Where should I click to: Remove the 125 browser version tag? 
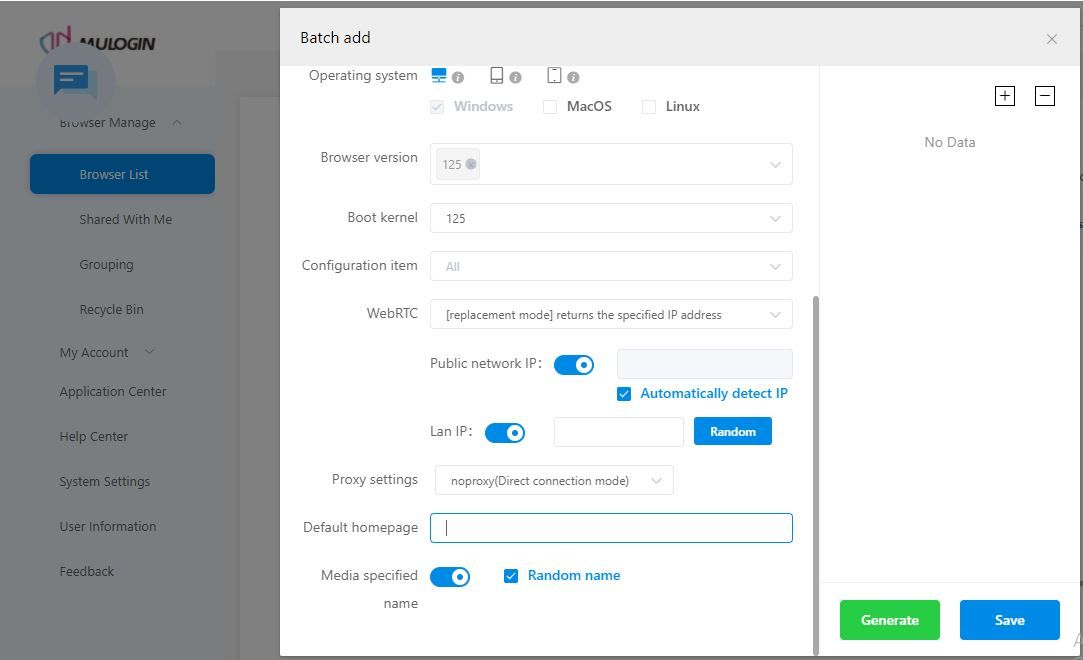(x=471, y=164)
